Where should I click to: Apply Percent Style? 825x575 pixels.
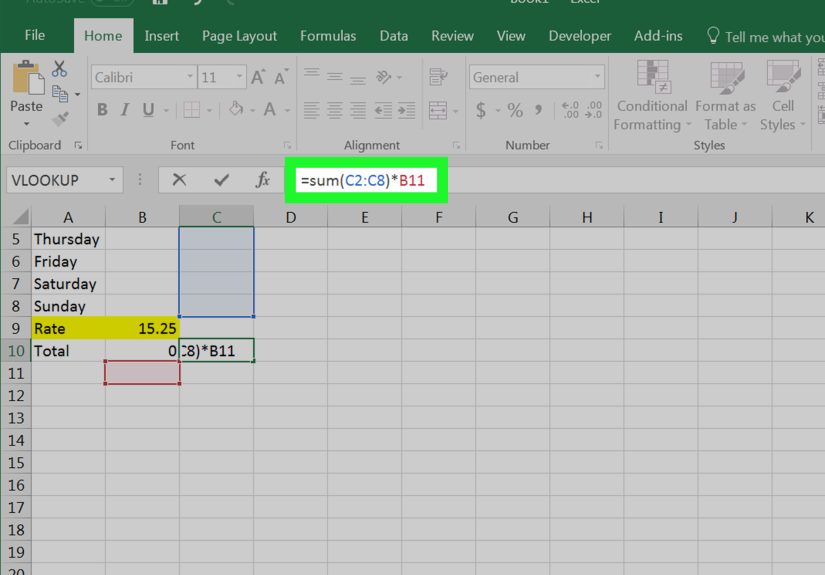[515, 110]
